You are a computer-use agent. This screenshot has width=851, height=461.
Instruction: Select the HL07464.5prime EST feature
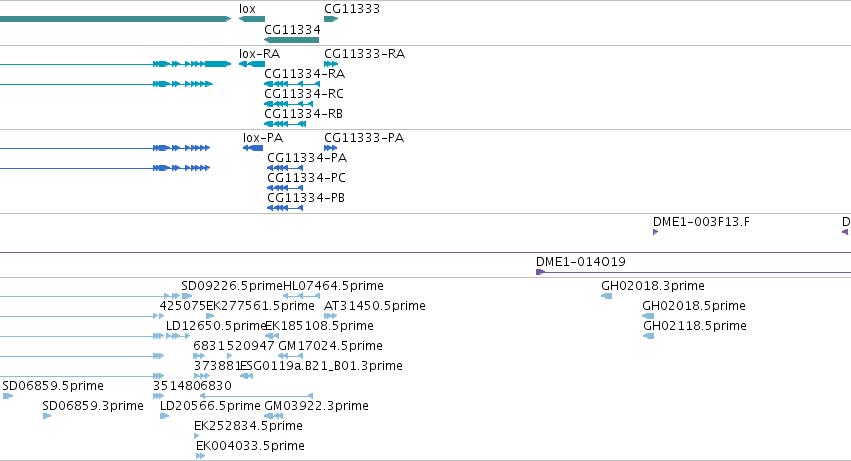point(302,296)
